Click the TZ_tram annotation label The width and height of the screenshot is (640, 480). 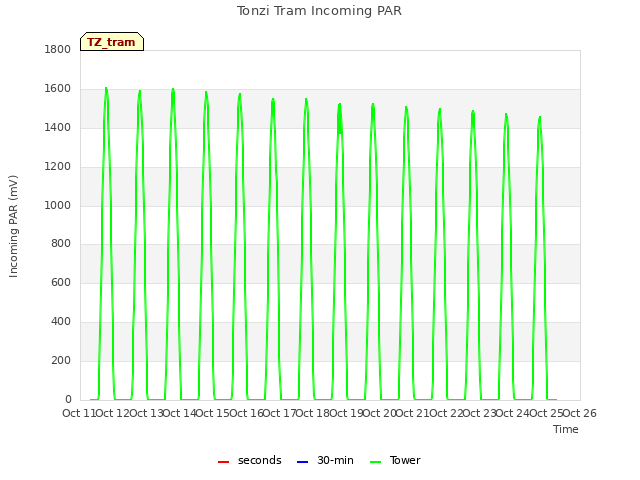coord(112,42)
